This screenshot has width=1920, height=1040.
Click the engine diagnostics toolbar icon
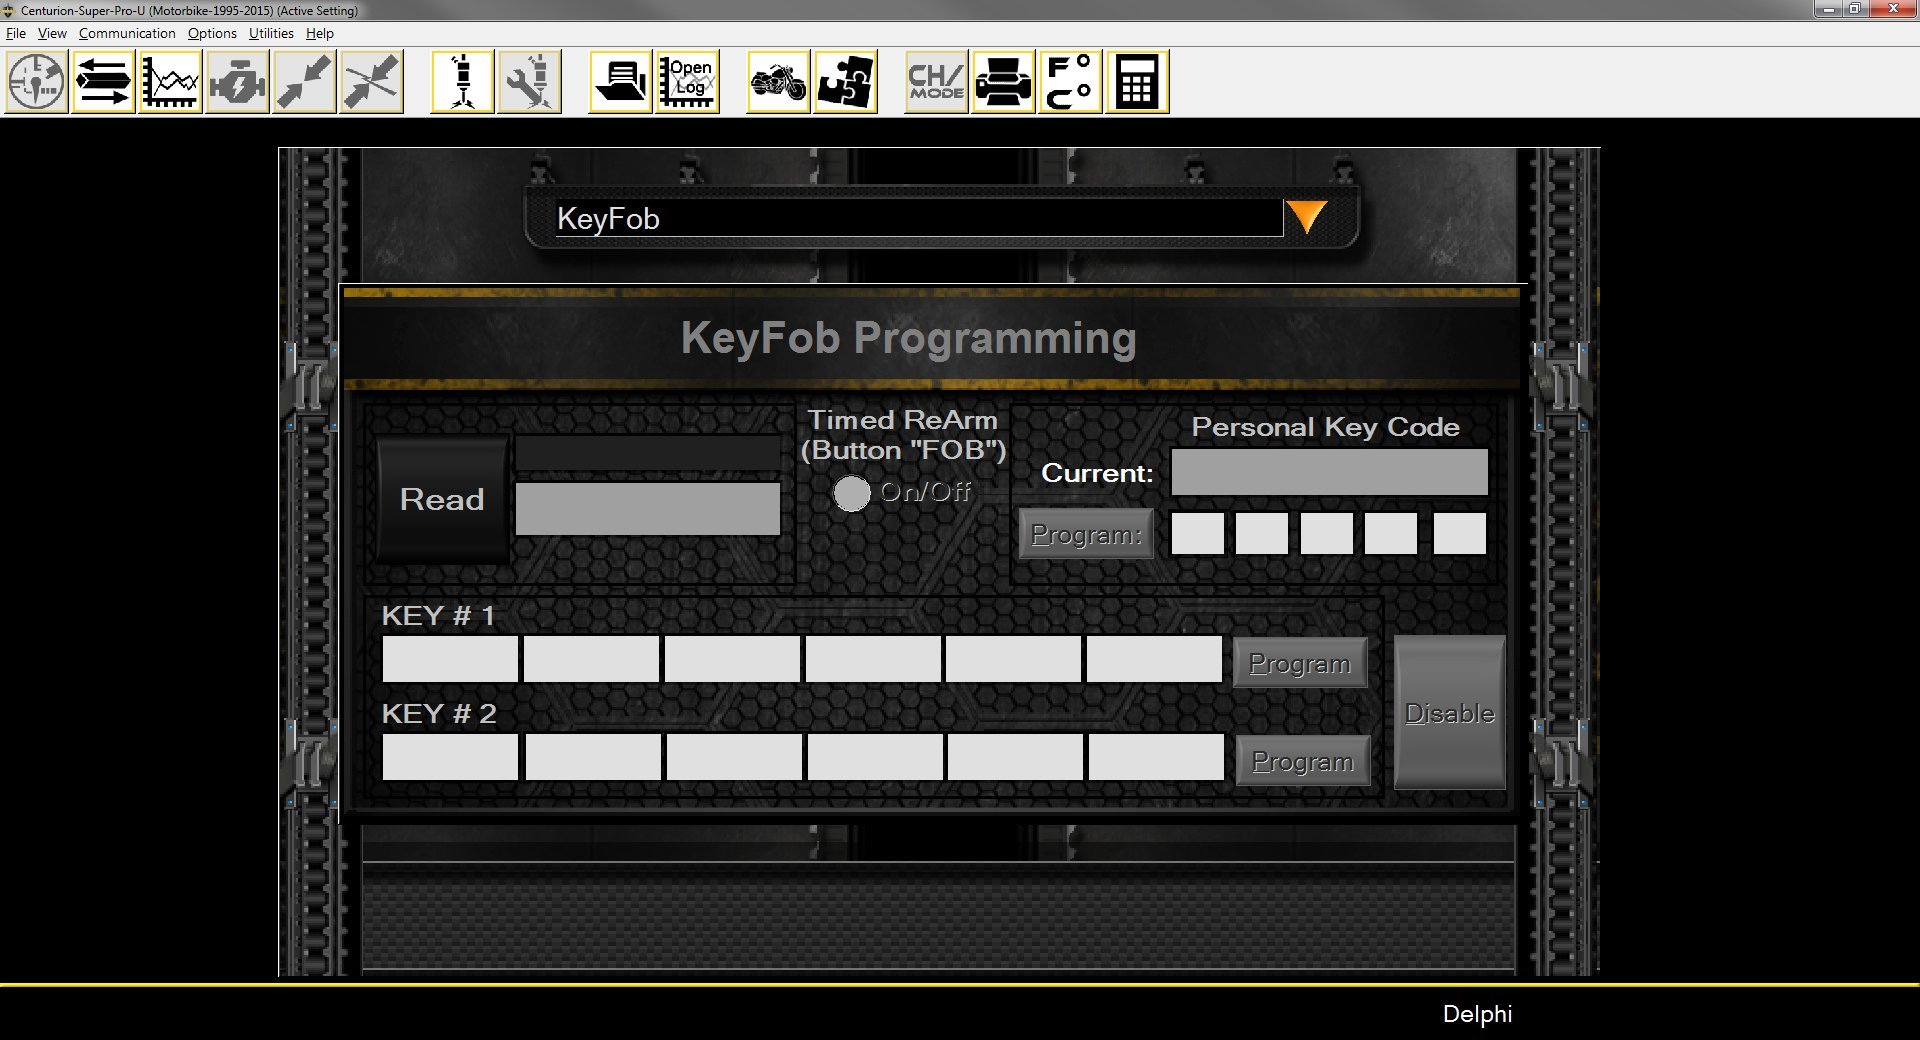(x=237, y=82)
